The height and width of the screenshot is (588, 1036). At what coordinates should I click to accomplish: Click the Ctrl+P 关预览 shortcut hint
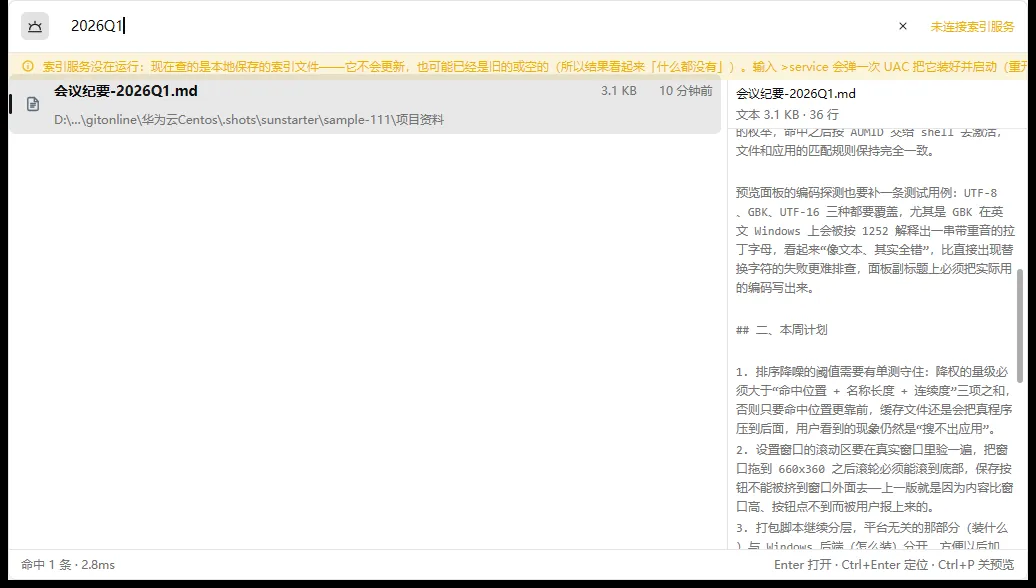(x=976, y=565)
